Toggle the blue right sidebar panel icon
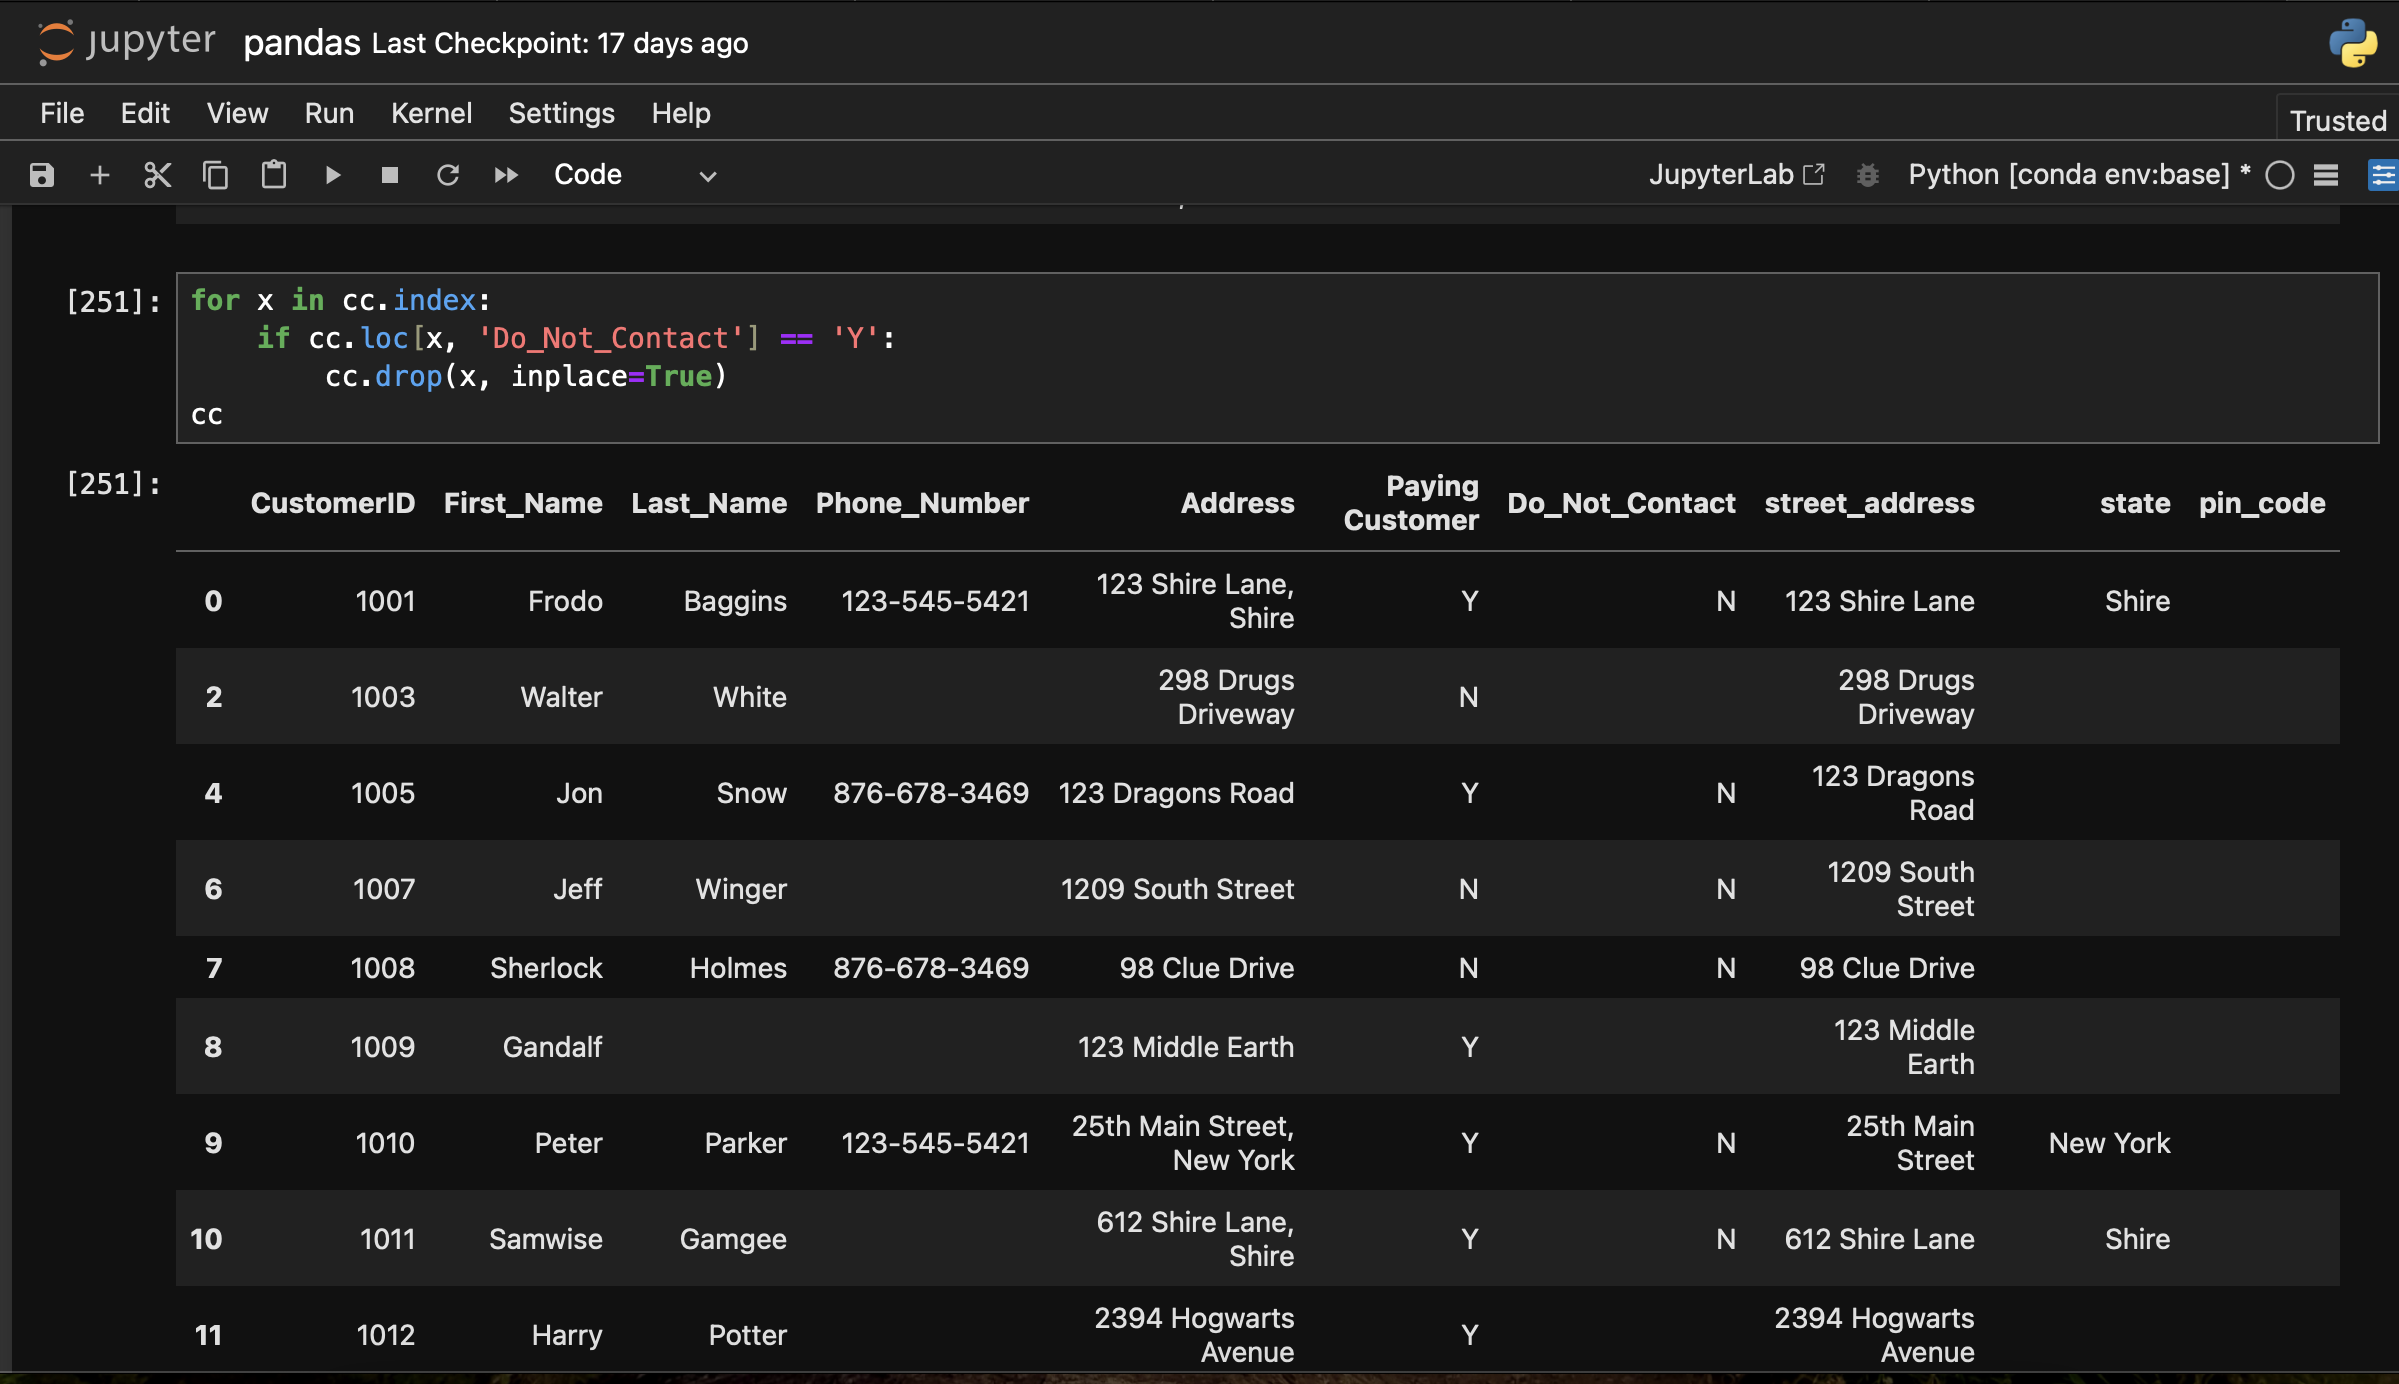Screen dimensions: 2399x1384 [2383, 175]
